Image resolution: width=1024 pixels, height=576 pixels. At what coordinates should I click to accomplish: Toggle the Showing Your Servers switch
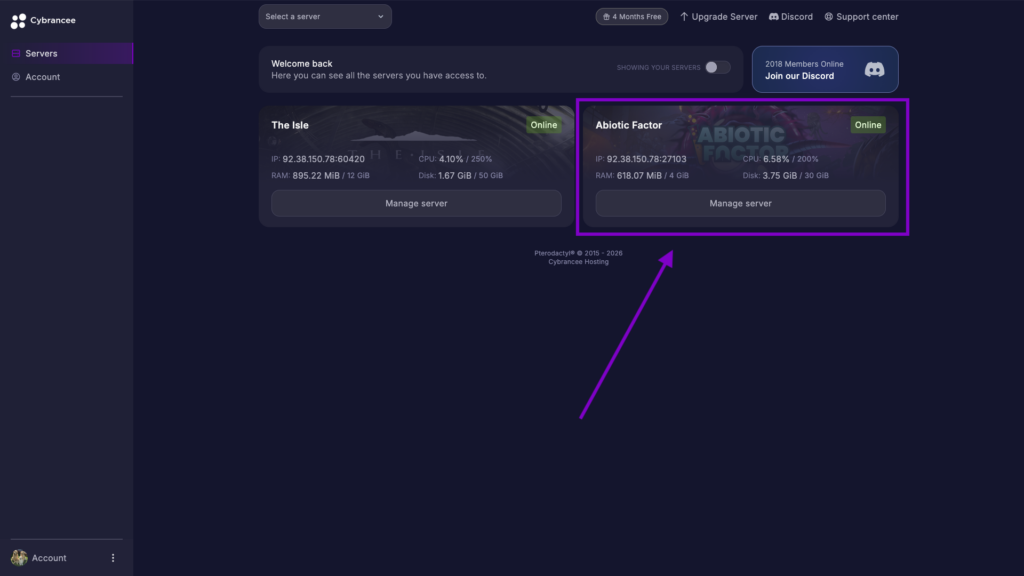(x=717, y=67)
